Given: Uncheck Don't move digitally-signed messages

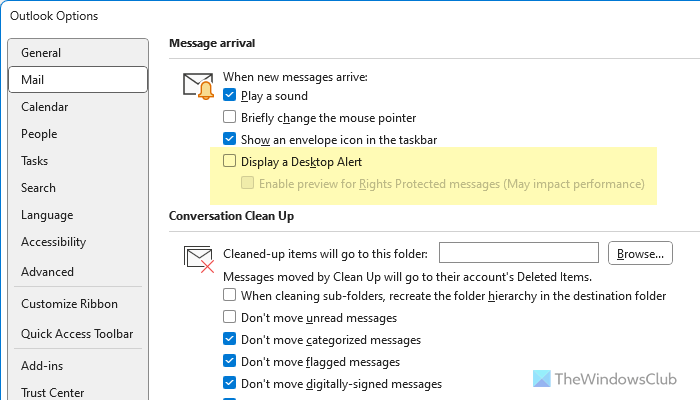Looking at the screenshot, I should tap(229, 384).
